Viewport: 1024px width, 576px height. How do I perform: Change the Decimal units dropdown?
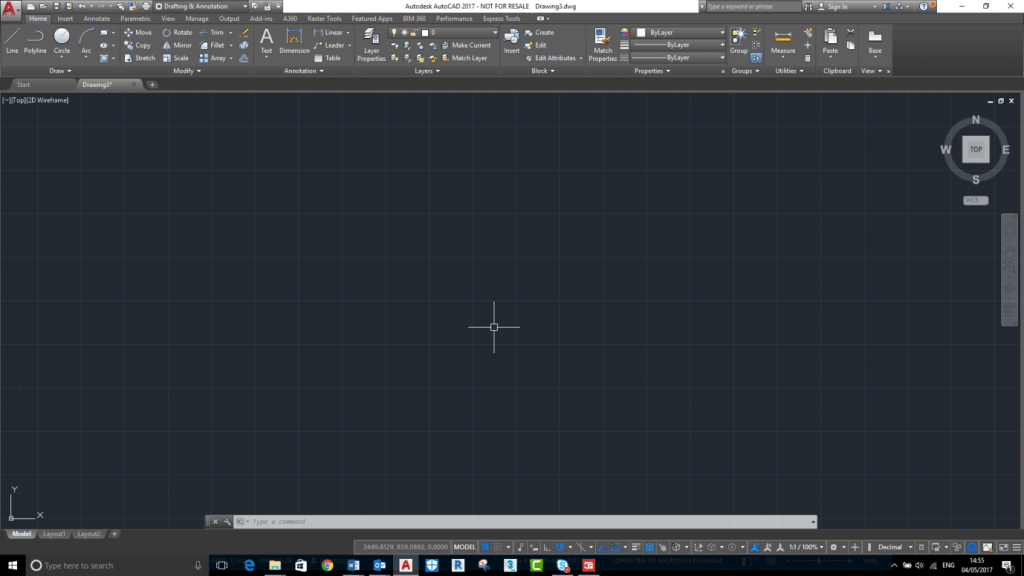(x=893, y=546)
